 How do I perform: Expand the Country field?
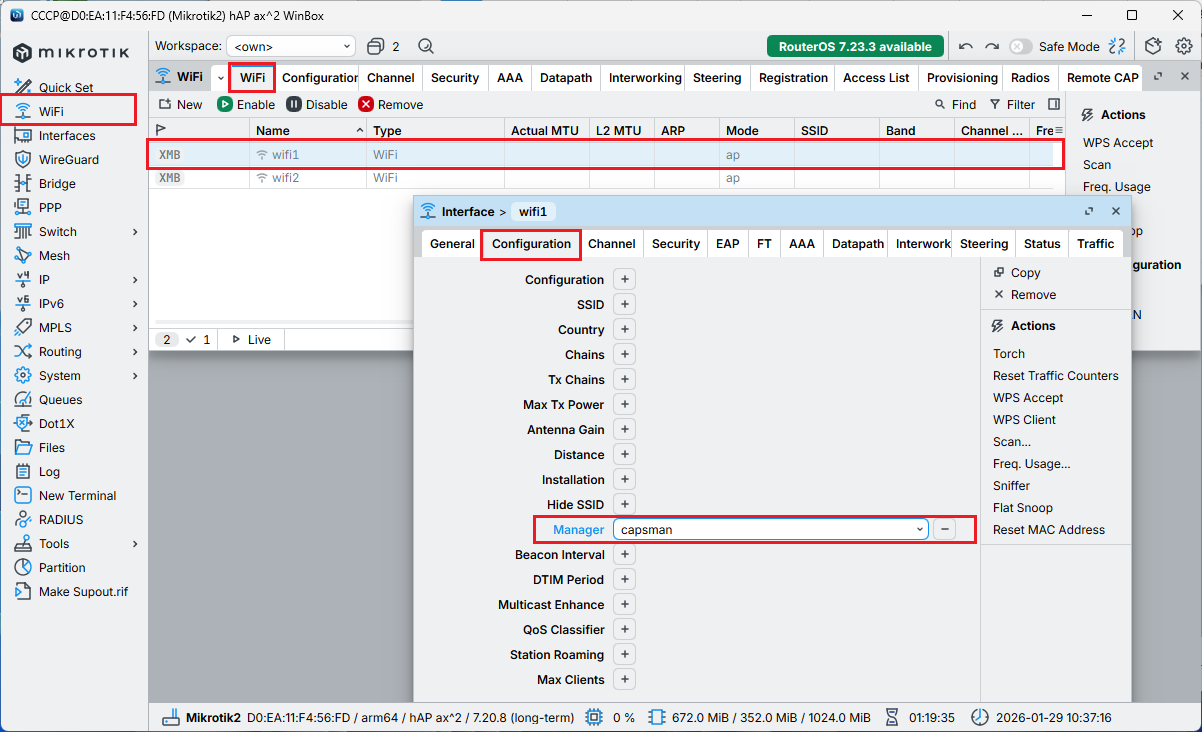point(624,329)
